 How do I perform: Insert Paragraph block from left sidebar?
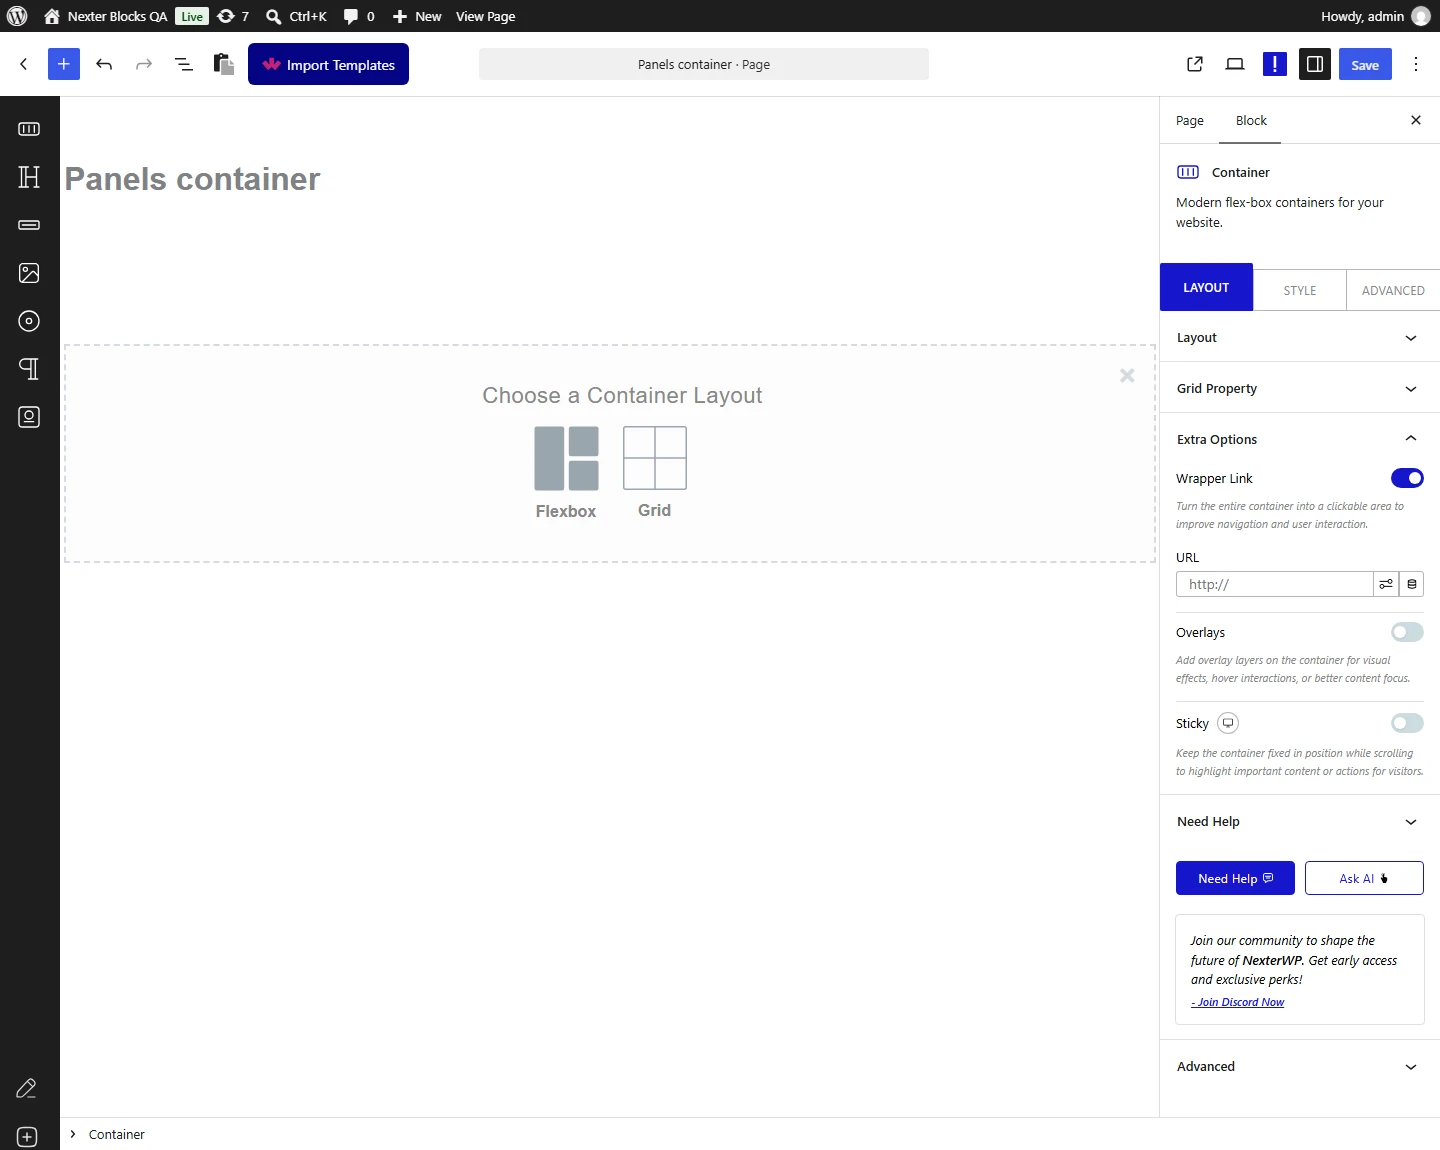pyautogui.click(x=29, y=369)
